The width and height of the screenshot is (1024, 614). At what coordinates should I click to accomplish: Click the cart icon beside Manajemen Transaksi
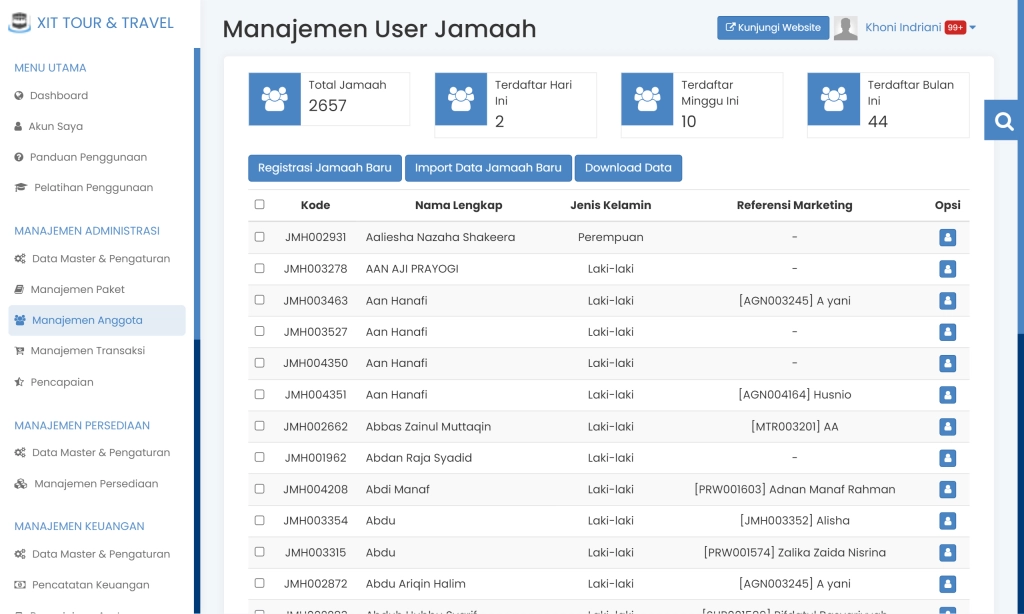[21, 351]
